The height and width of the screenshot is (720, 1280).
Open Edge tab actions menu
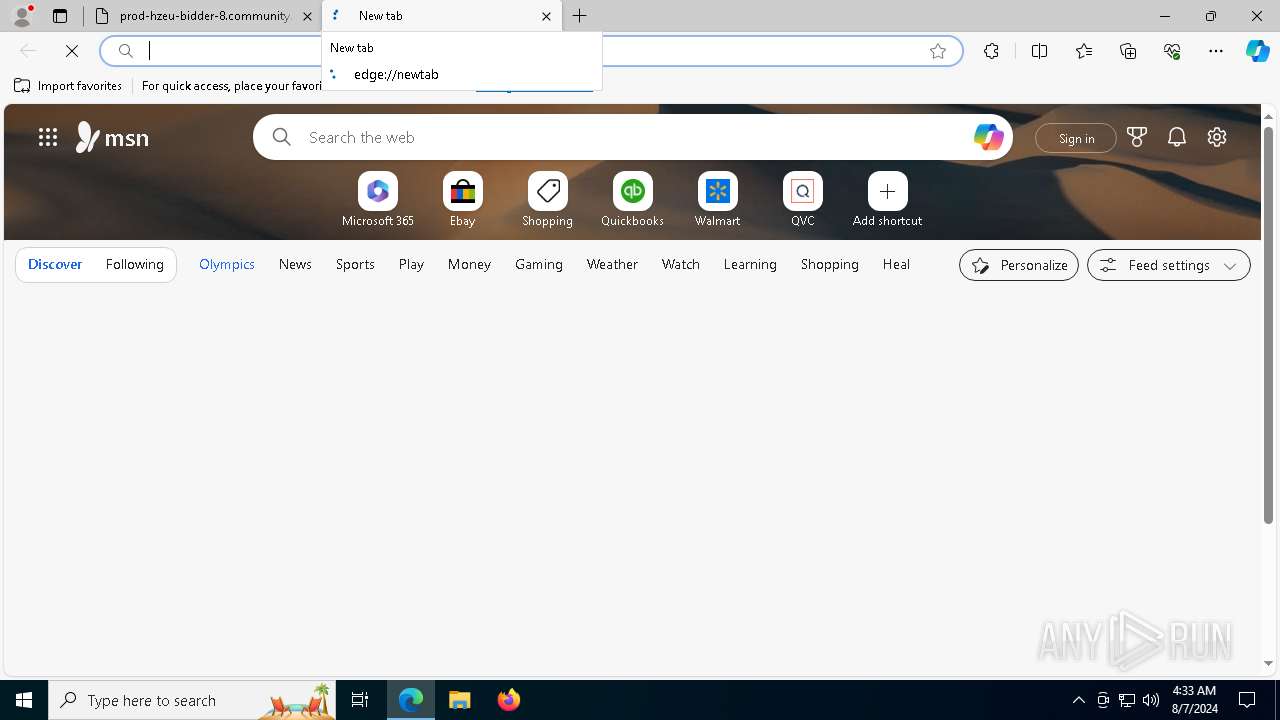point(60,16)
